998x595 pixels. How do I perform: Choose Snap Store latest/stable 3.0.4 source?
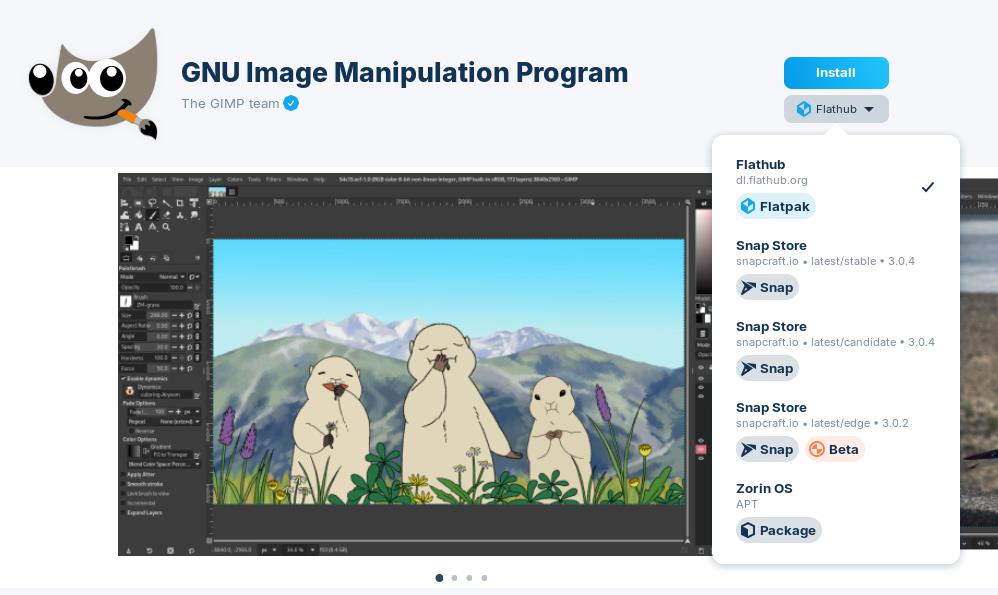pos(835,268)
